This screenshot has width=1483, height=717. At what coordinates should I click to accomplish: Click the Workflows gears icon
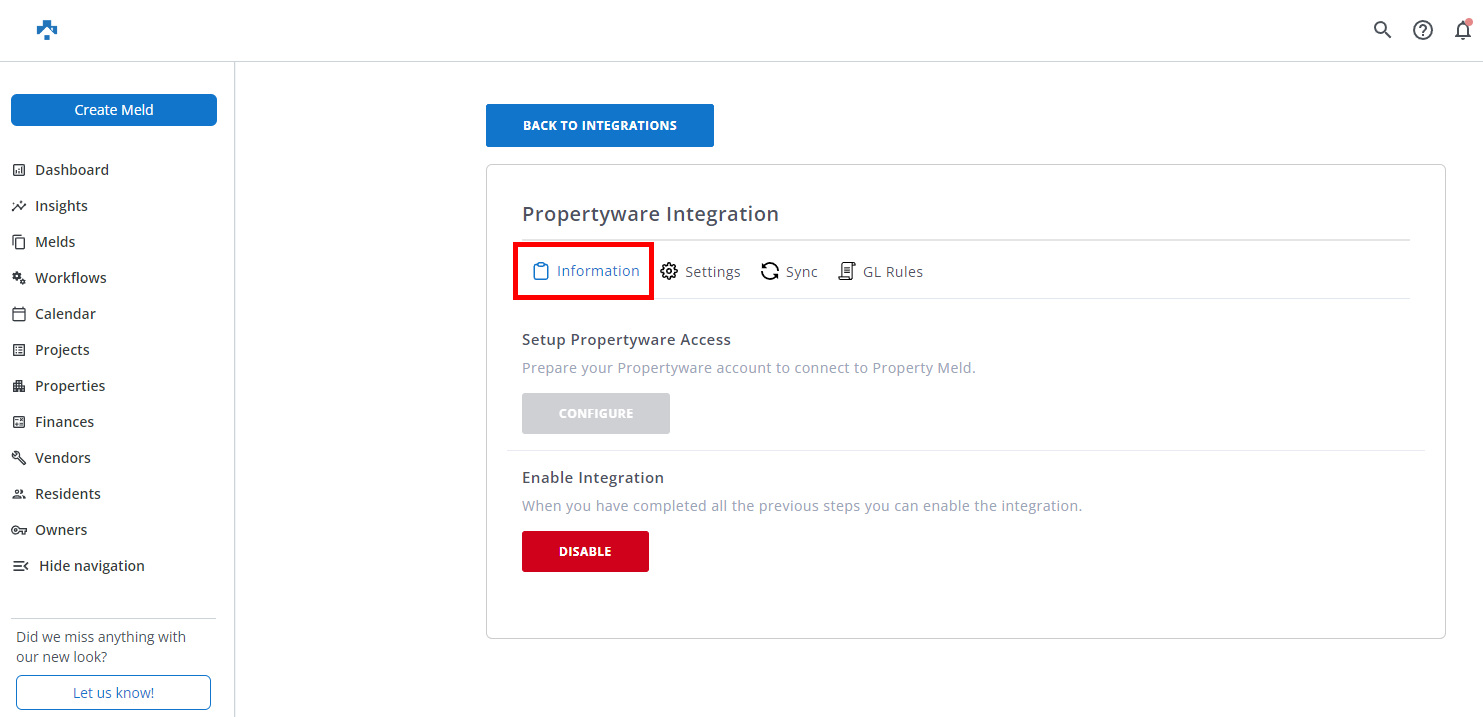point(19,278)
